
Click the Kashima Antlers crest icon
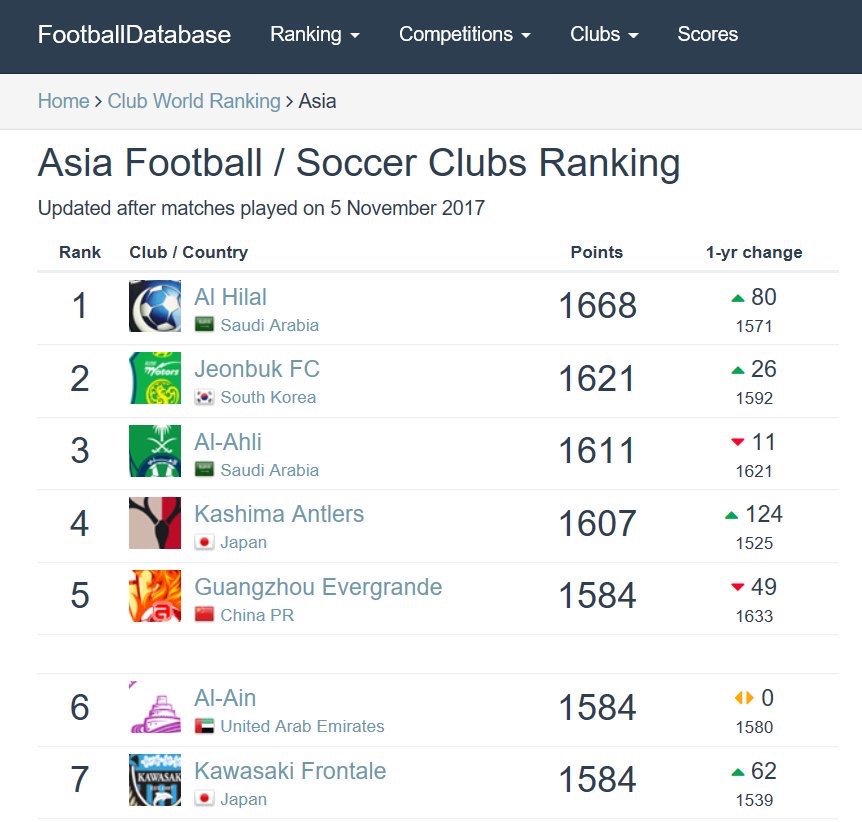tap(155, 523)
